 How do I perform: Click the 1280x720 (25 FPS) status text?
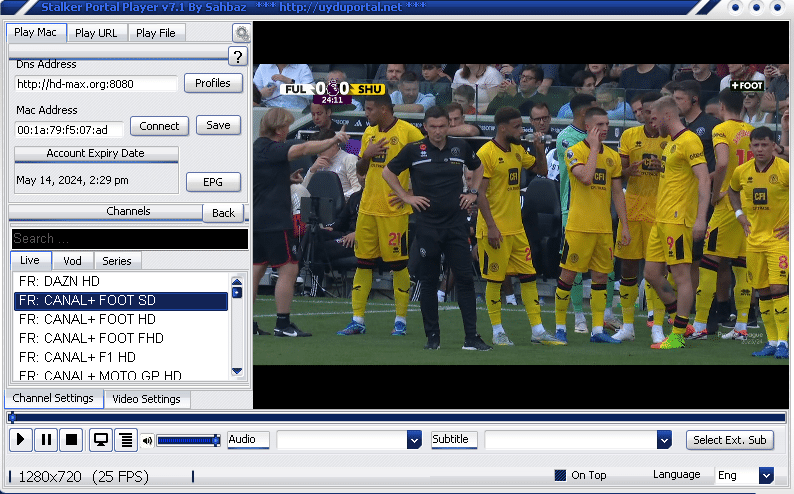[x=84, y=477]
